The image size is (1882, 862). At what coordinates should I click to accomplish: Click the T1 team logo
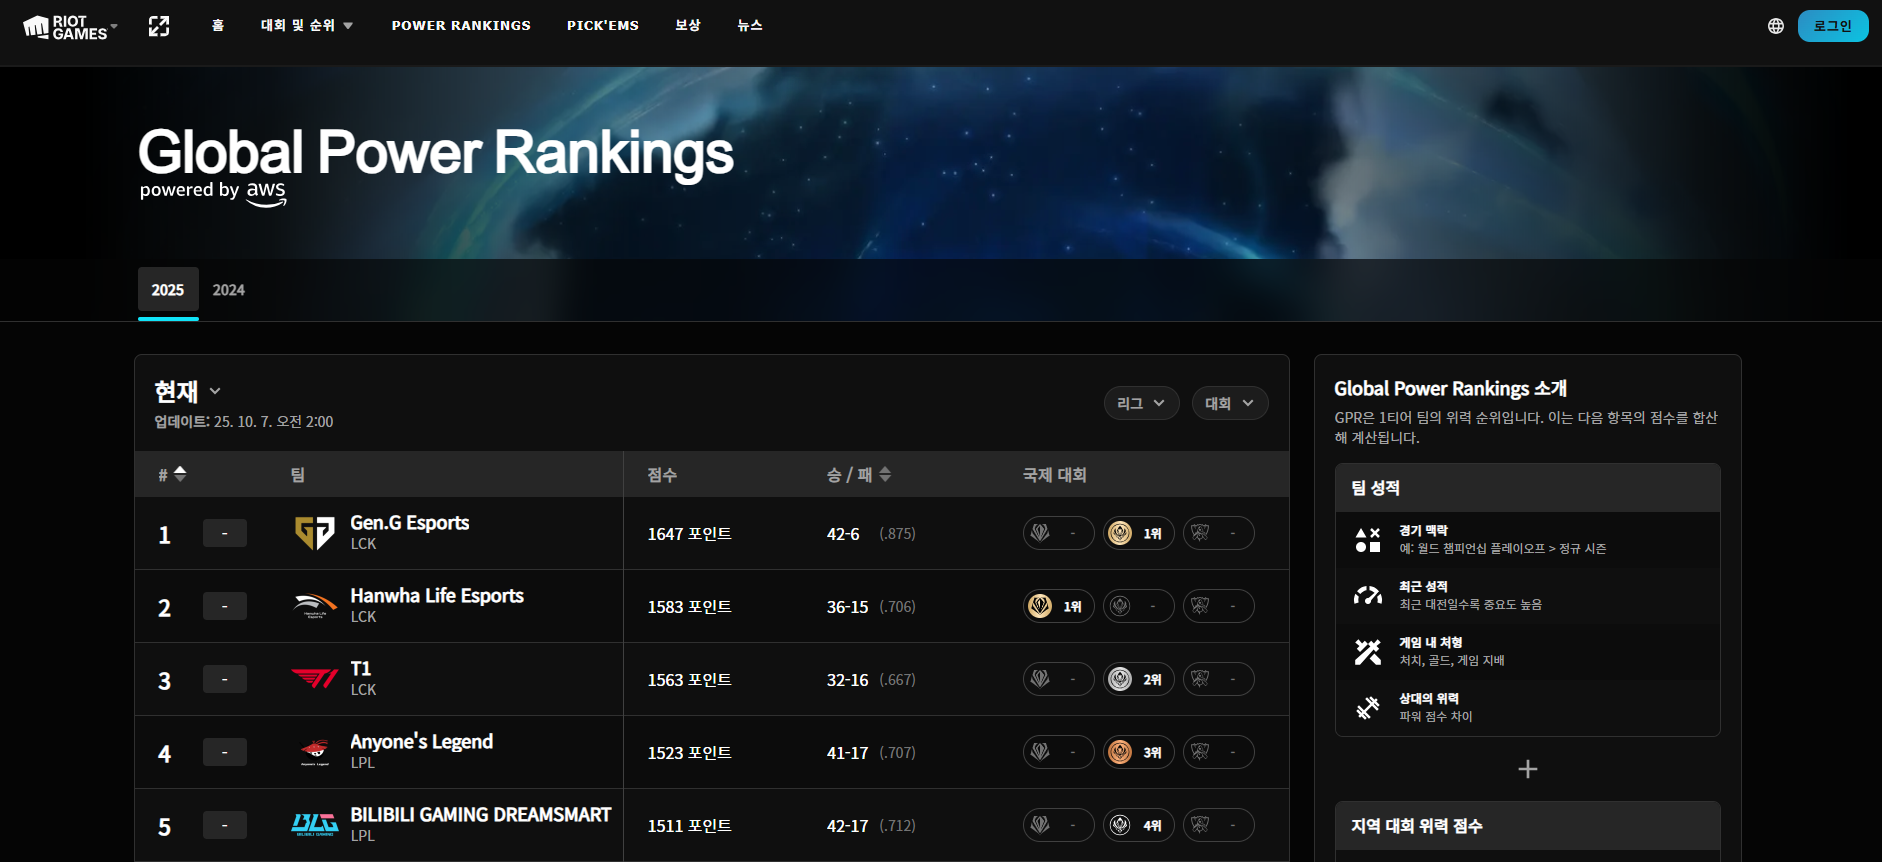coord(315,679)
